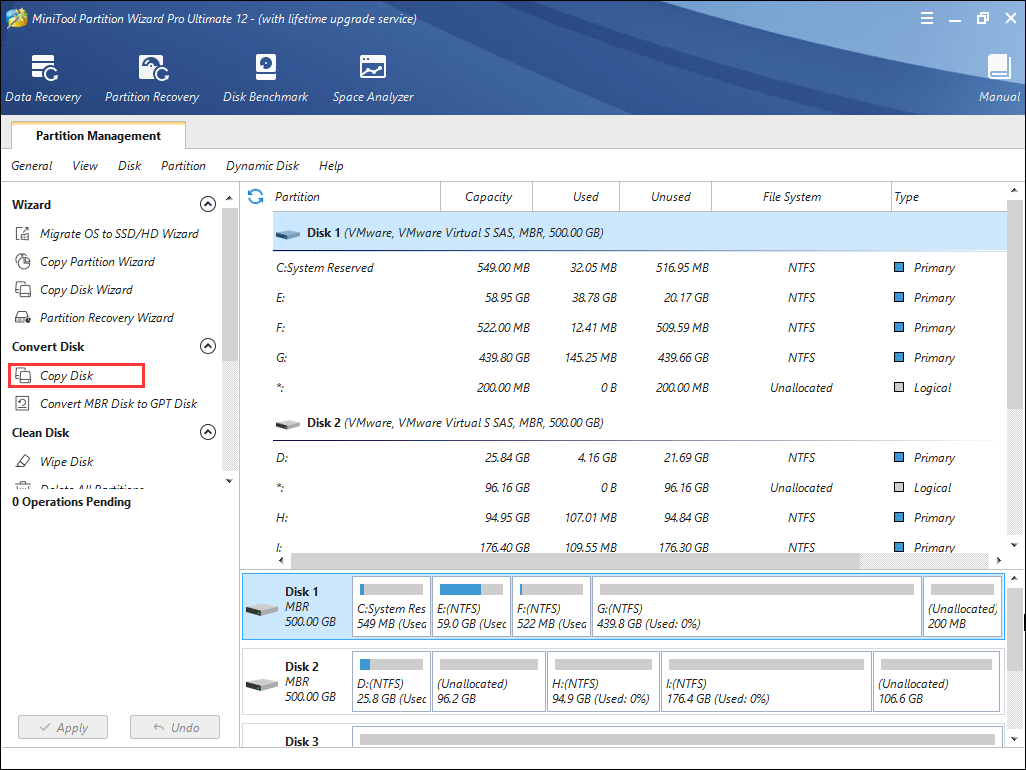Open the Dynamic Disk menu

point(262,166)
